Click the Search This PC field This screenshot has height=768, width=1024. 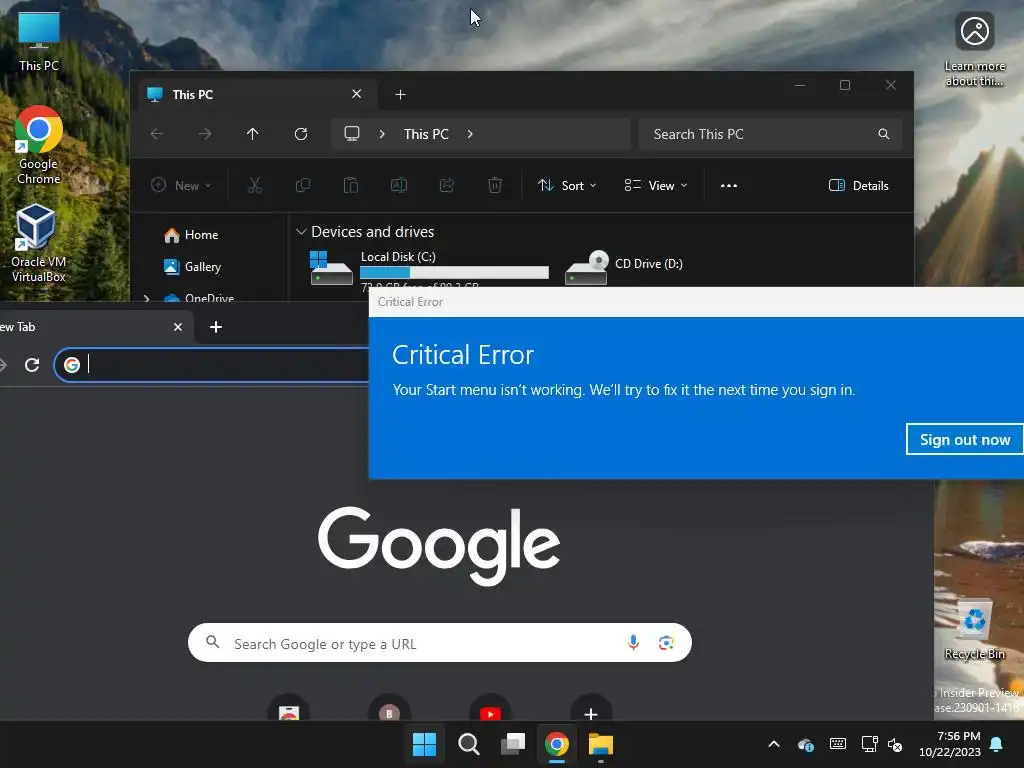771,134
